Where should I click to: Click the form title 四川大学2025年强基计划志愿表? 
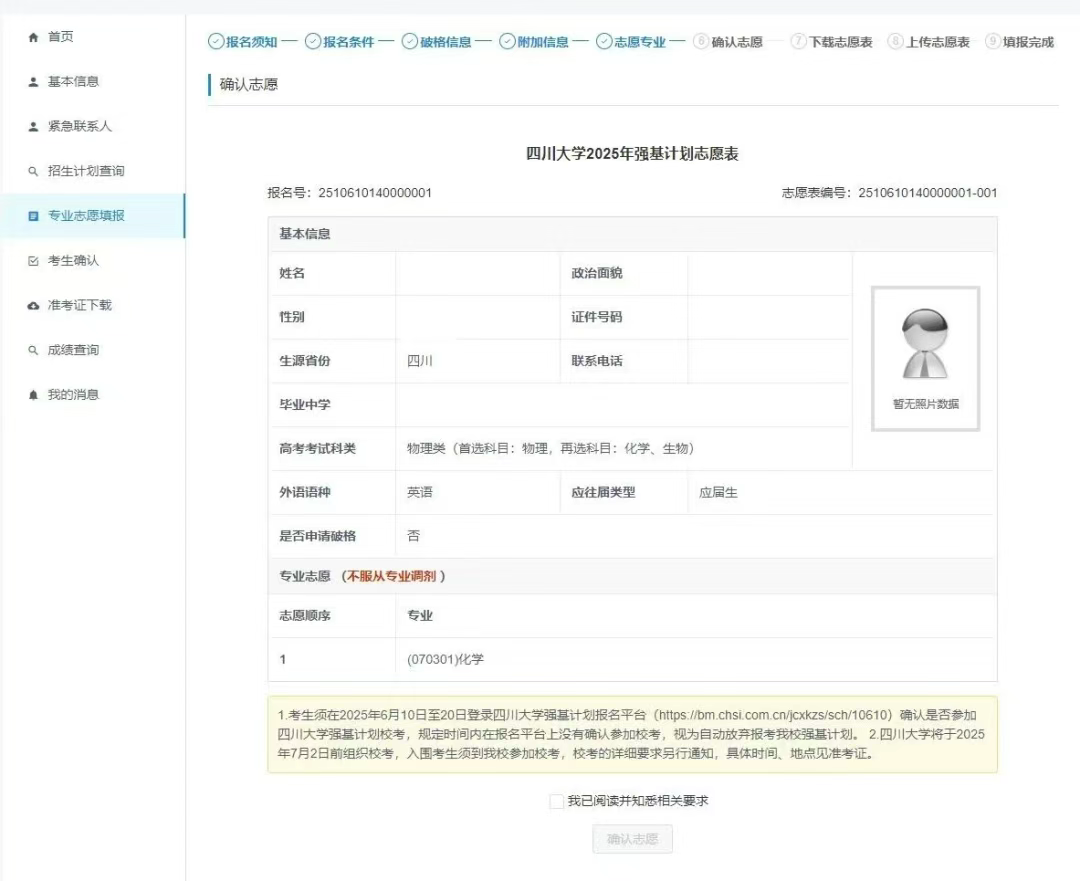(632, 154)
